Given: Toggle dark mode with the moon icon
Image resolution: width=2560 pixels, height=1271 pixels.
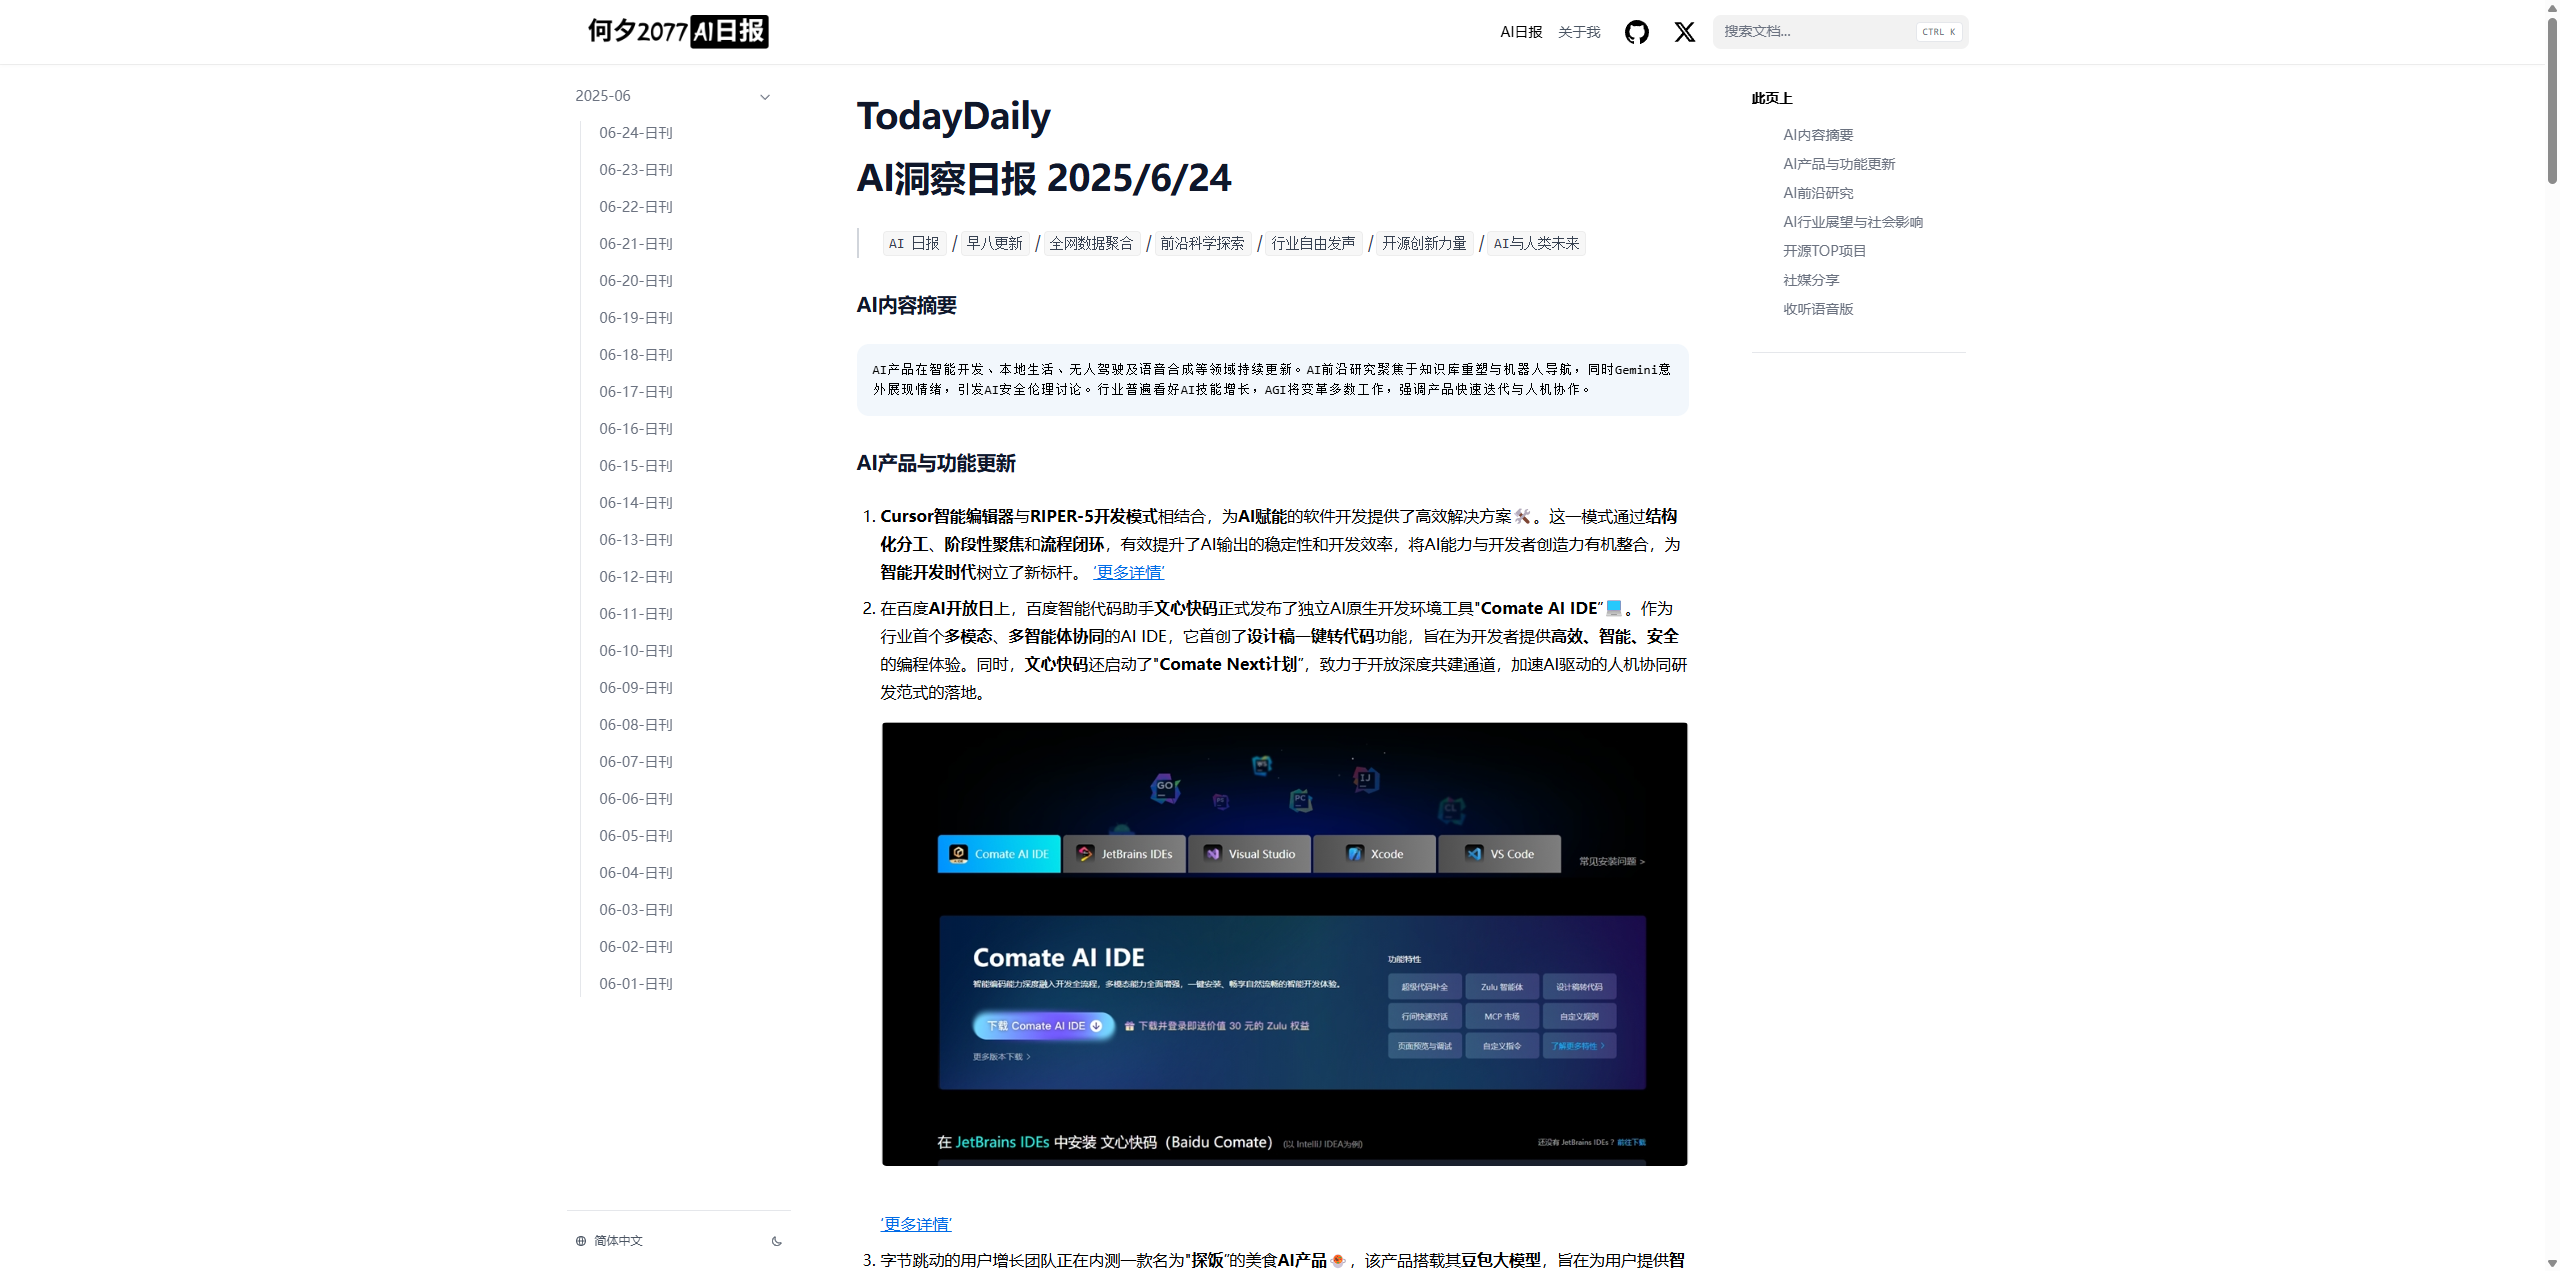Looking at the screenshot, I should point(777,1240).
